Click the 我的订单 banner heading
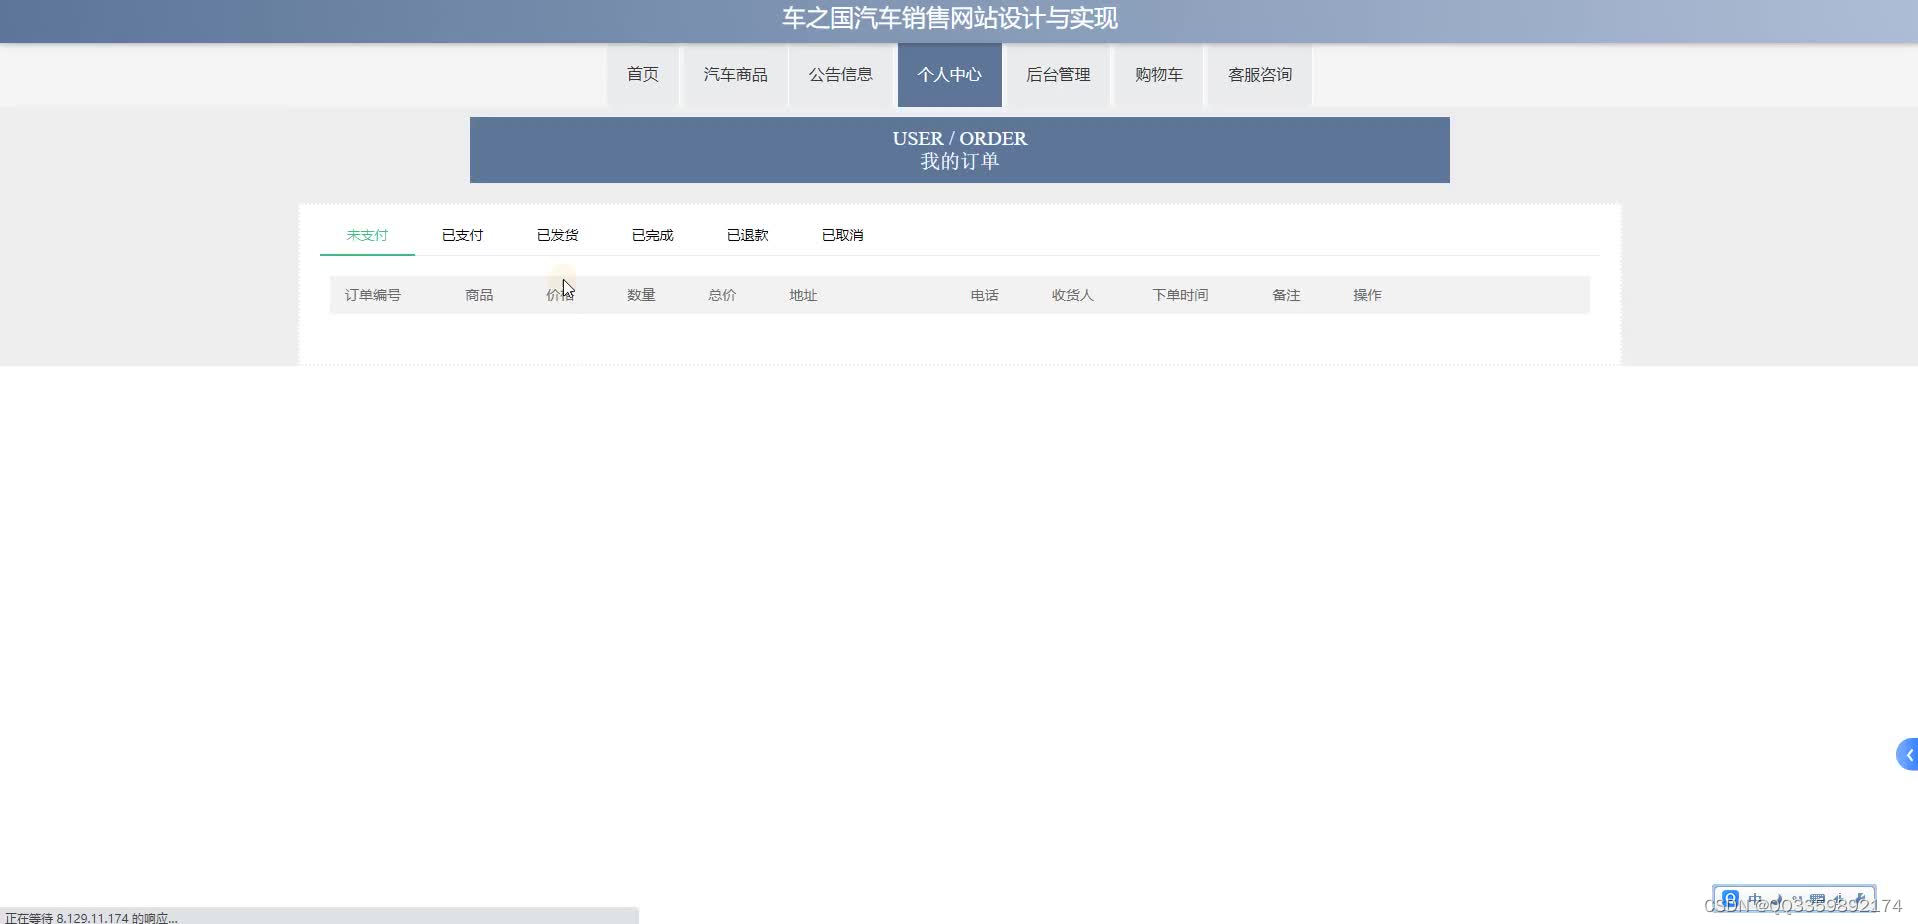1918x924 pixels. (960, 161)
